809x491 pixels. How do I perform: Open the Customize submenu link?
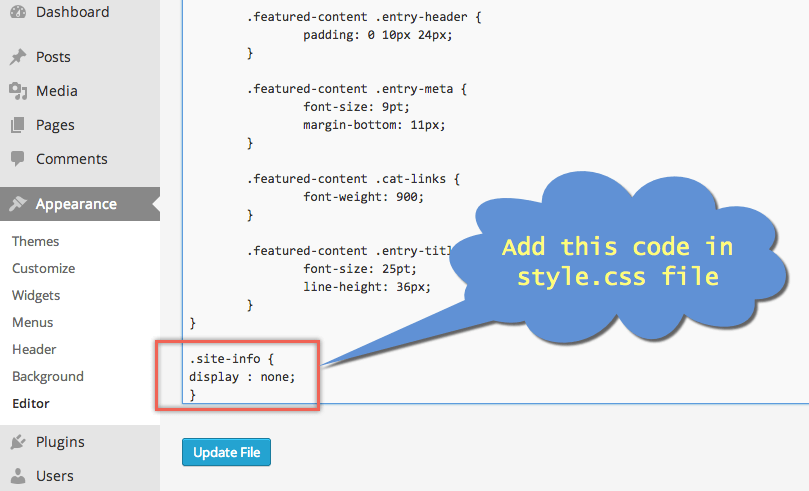coord(44,268)
